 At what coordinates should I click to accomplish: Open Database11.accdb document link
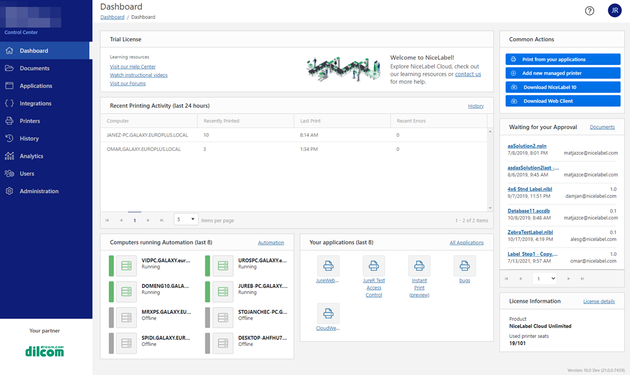(528, 211)
